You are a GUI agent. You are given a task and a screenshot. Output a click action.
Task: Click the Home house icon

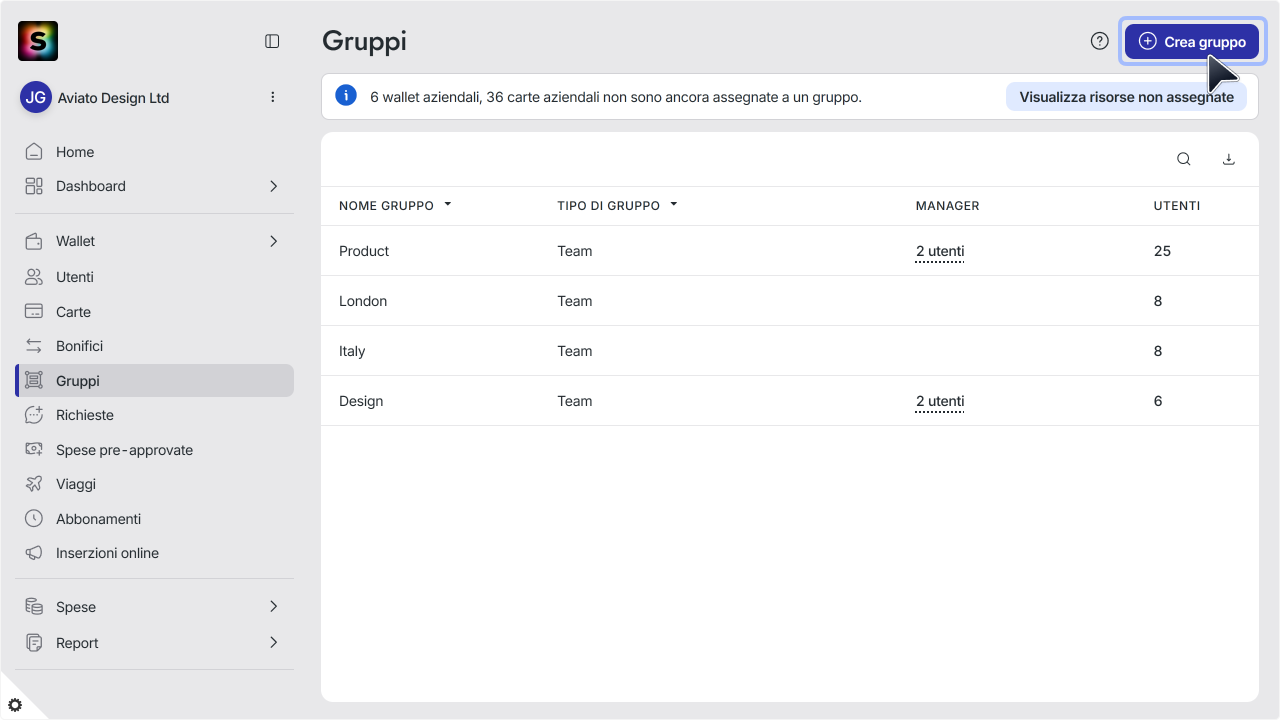point(34,152)
